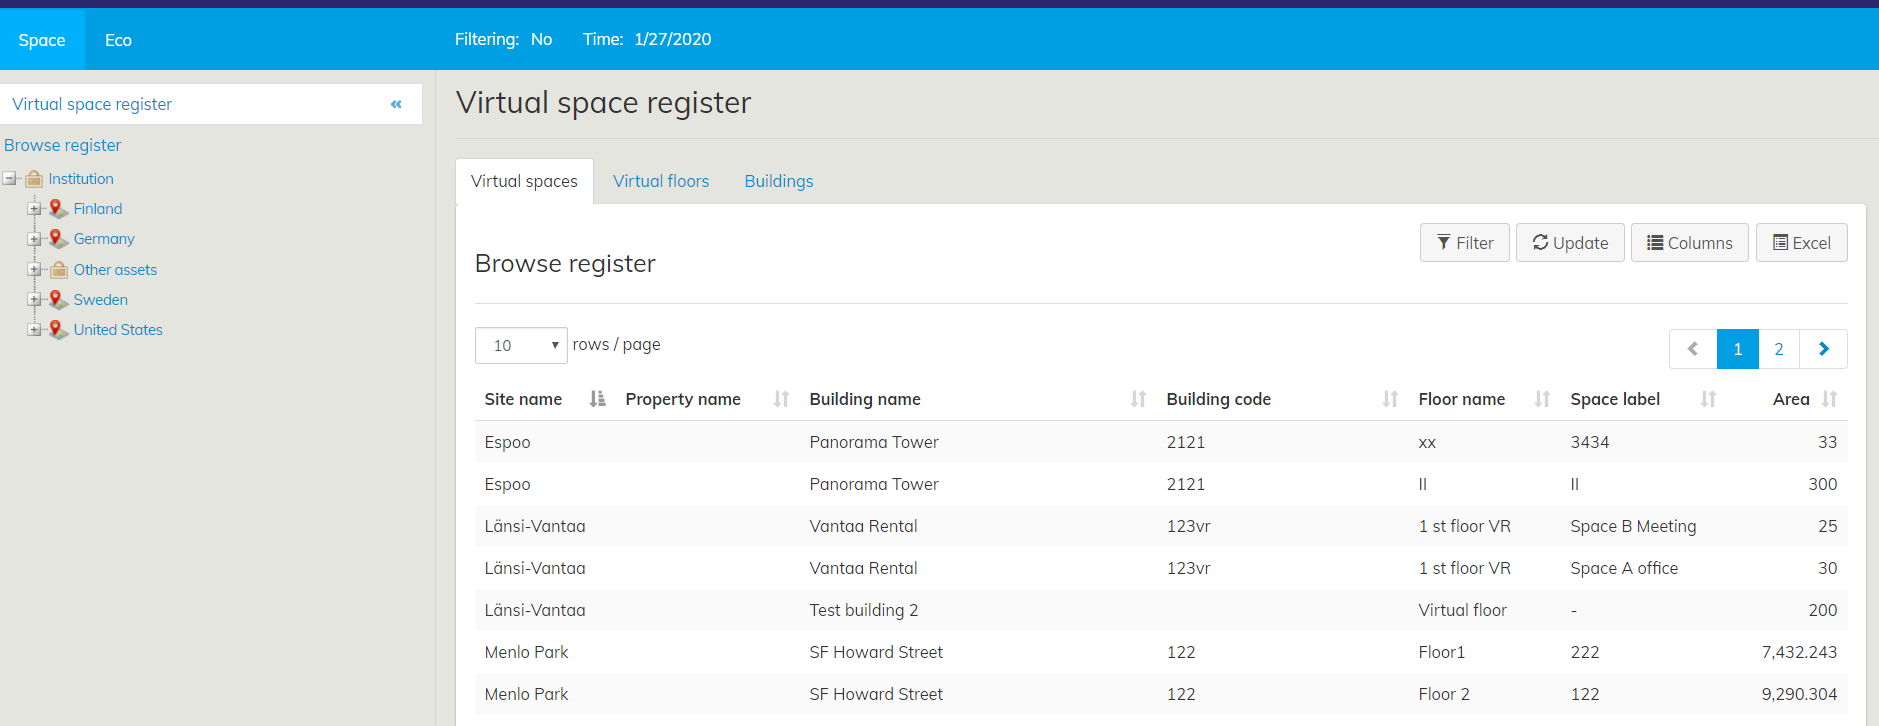Expand the Finland tree node

click(35, 209)
